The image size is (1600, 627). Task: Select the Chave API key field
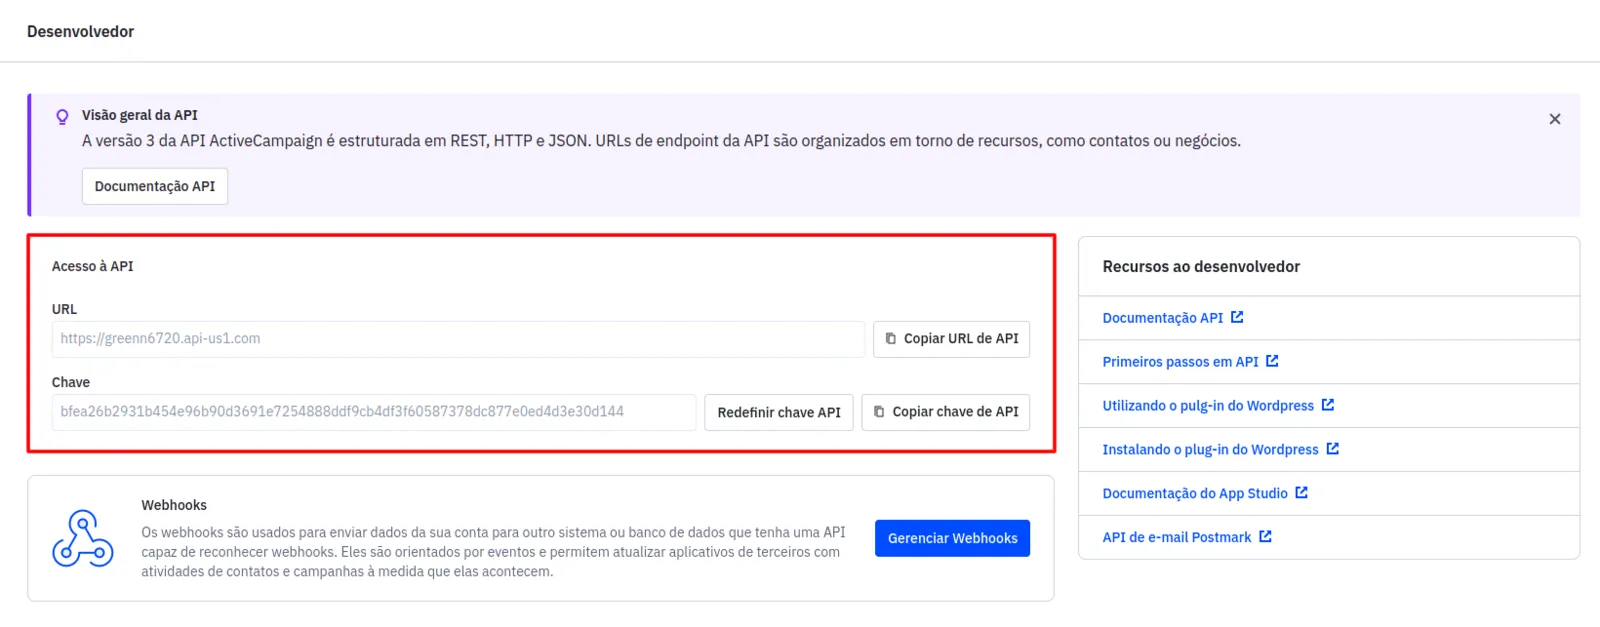coord(374,412)
